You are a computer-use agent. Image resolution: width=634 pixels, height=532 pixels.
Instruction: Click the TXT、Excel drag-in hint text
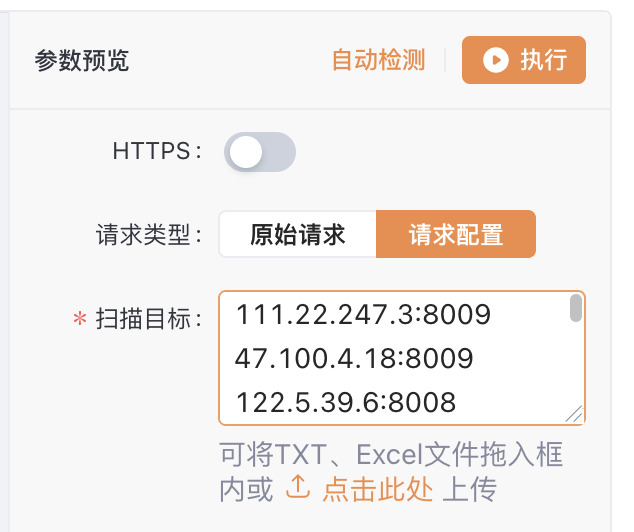[x=391, y=456]
